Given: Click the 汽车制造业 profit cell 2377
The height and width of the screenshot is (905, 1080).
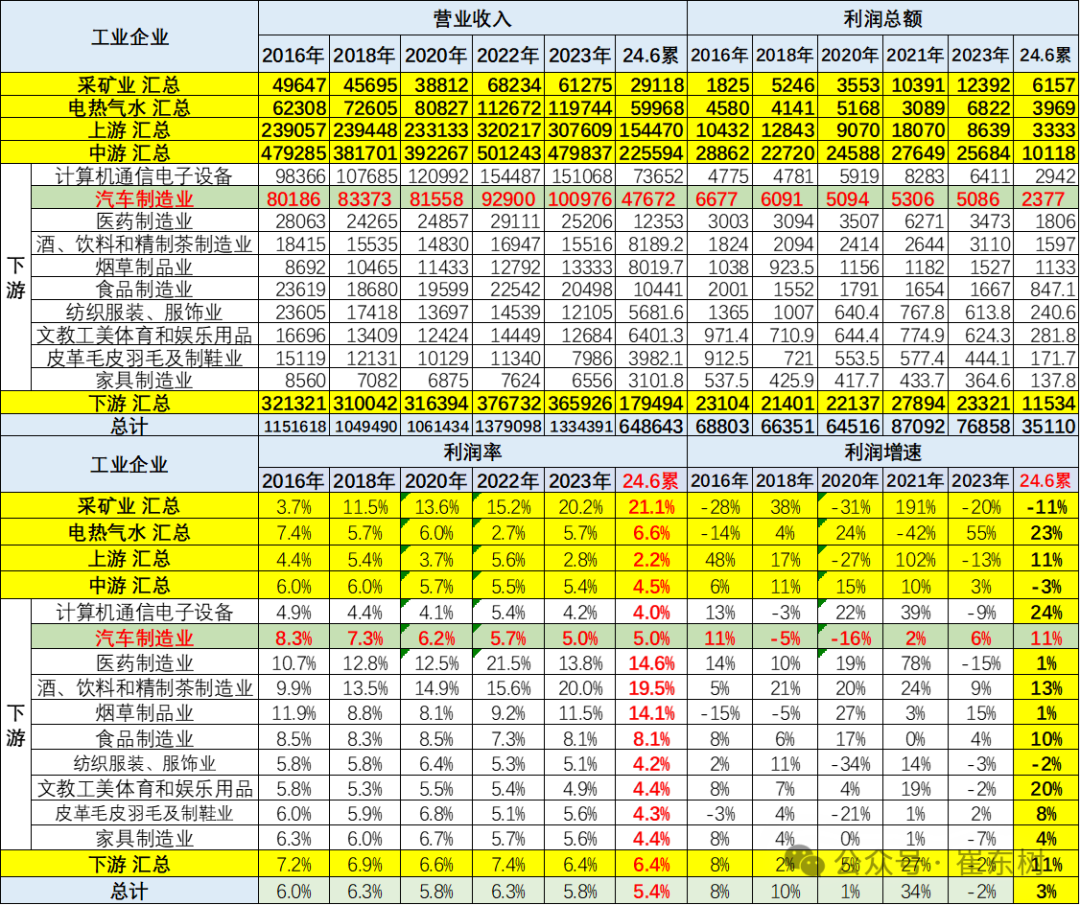Looking at the screenshot, I should point(1047,199).
